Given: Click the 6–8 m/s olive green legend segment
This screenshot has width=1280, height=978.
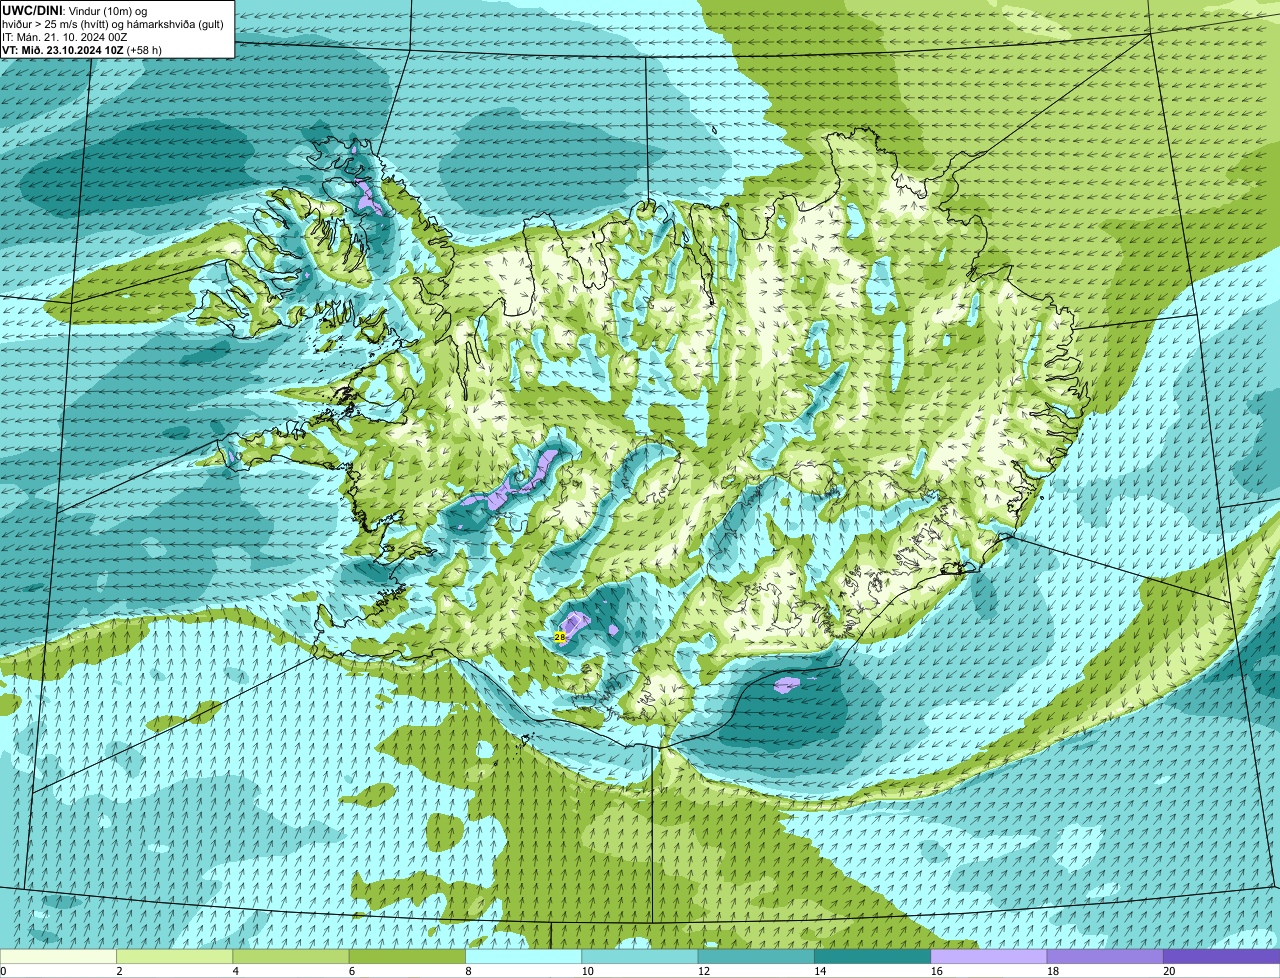Looking at the screenshot, I should click(407, 956).
